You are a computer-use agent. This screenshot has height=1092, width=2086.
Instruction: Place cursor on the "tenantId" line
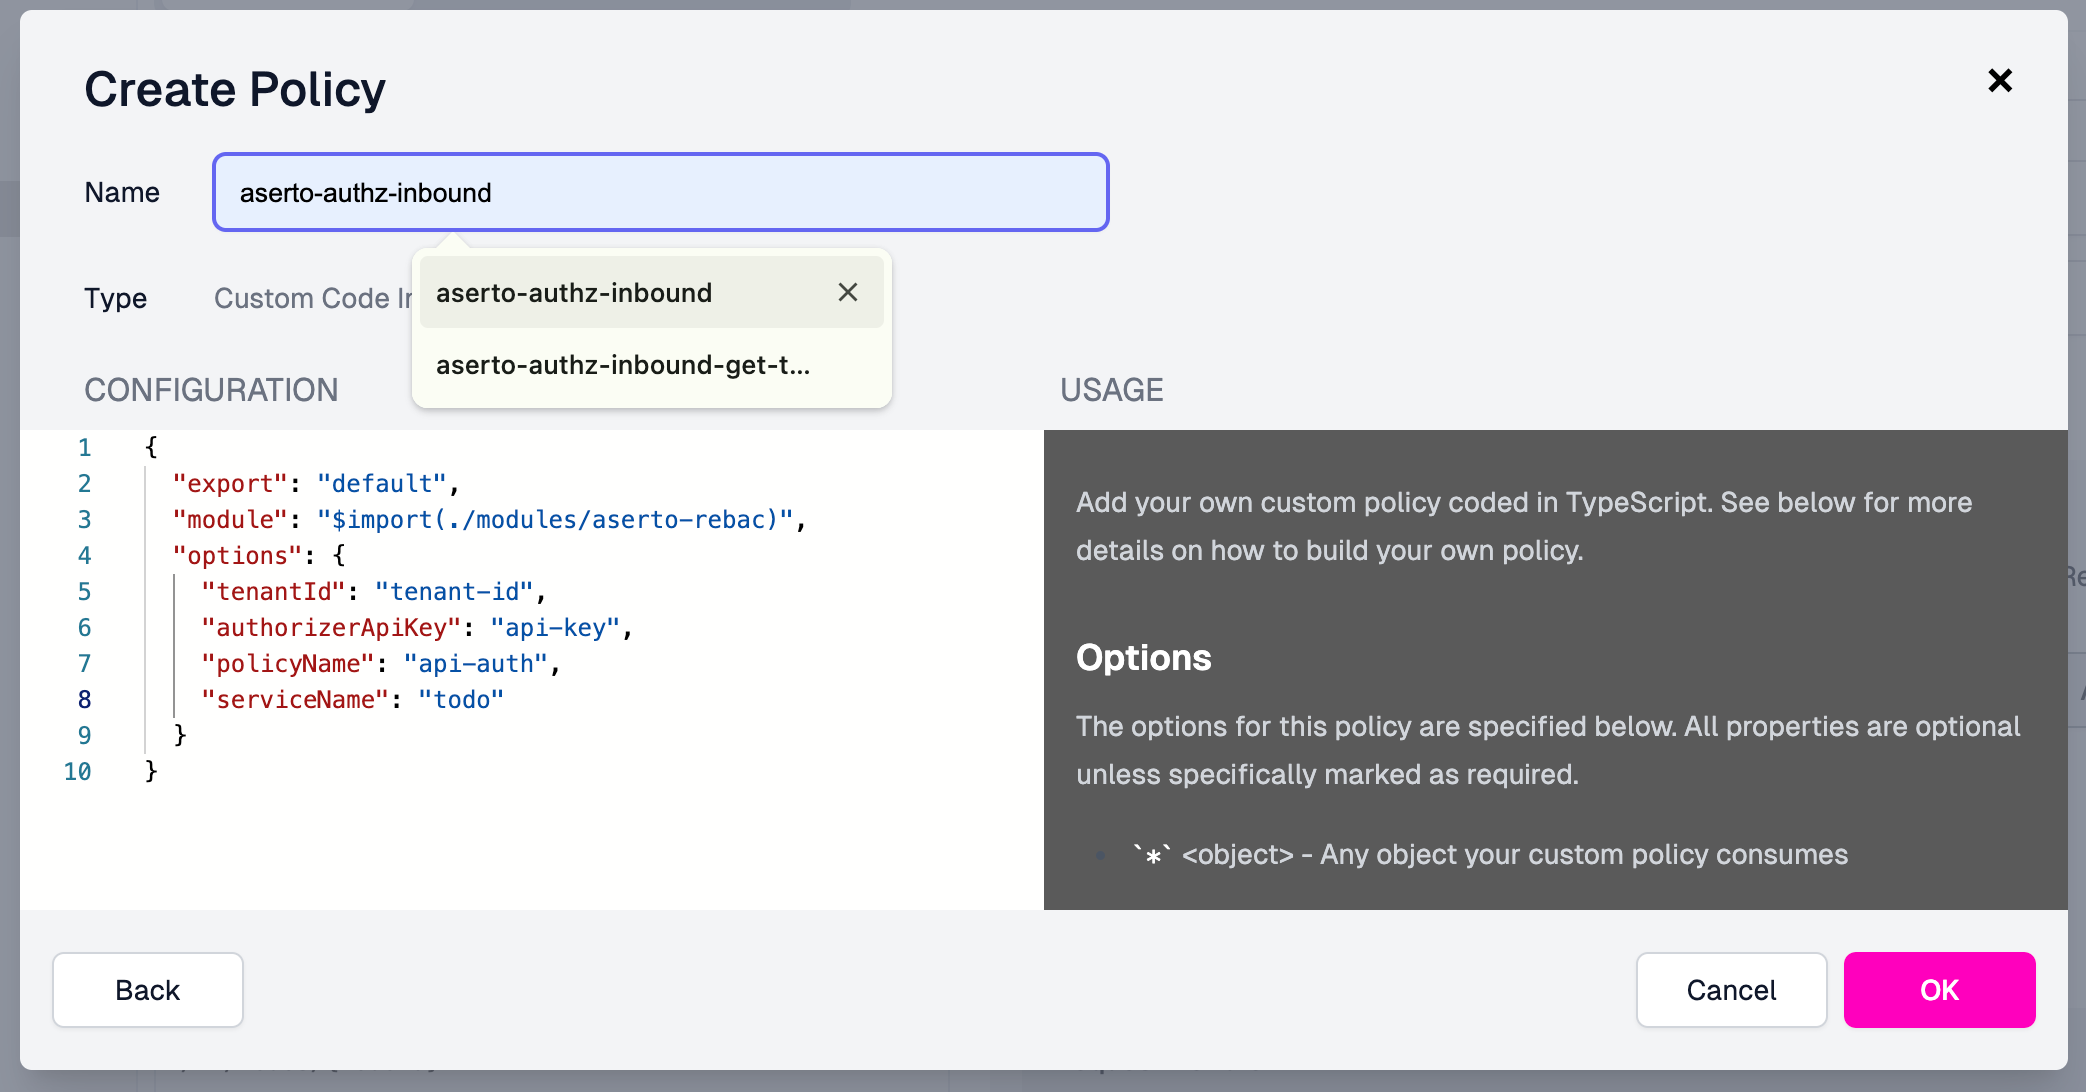pyautogui.click(x=374, y=592)
